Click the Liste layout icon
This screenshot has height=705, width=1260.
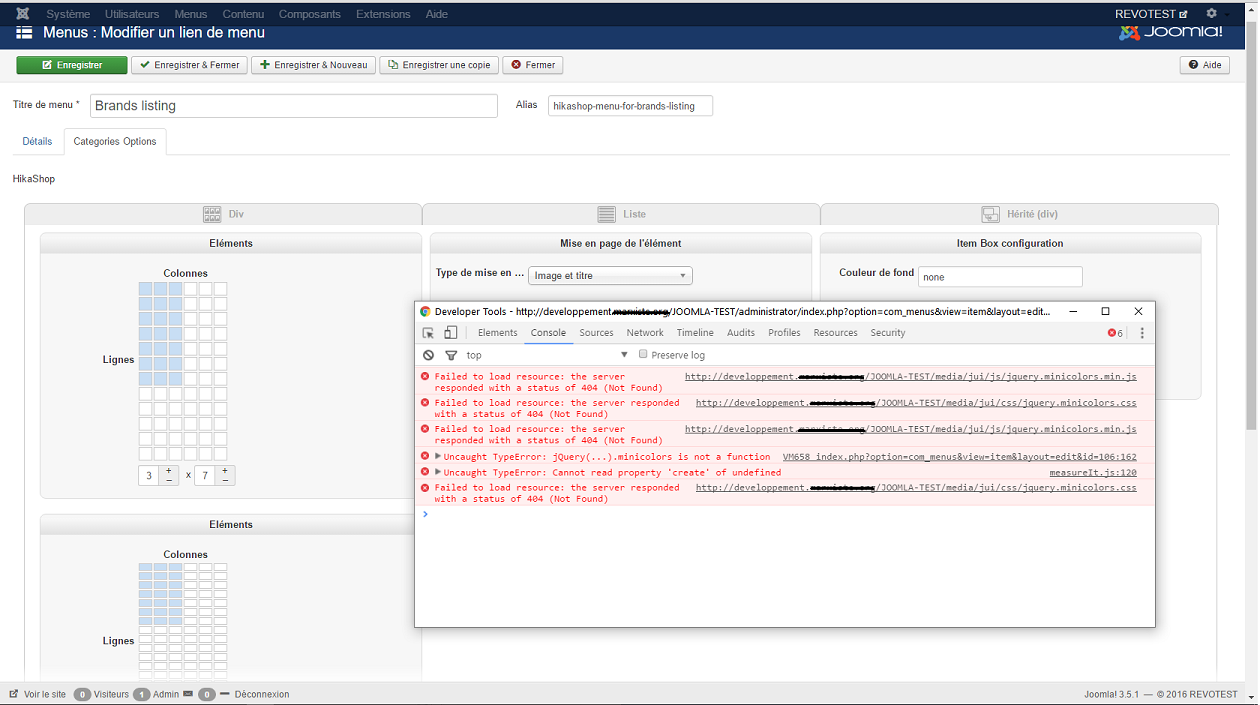pyautogui.click(x=606, y=214)
